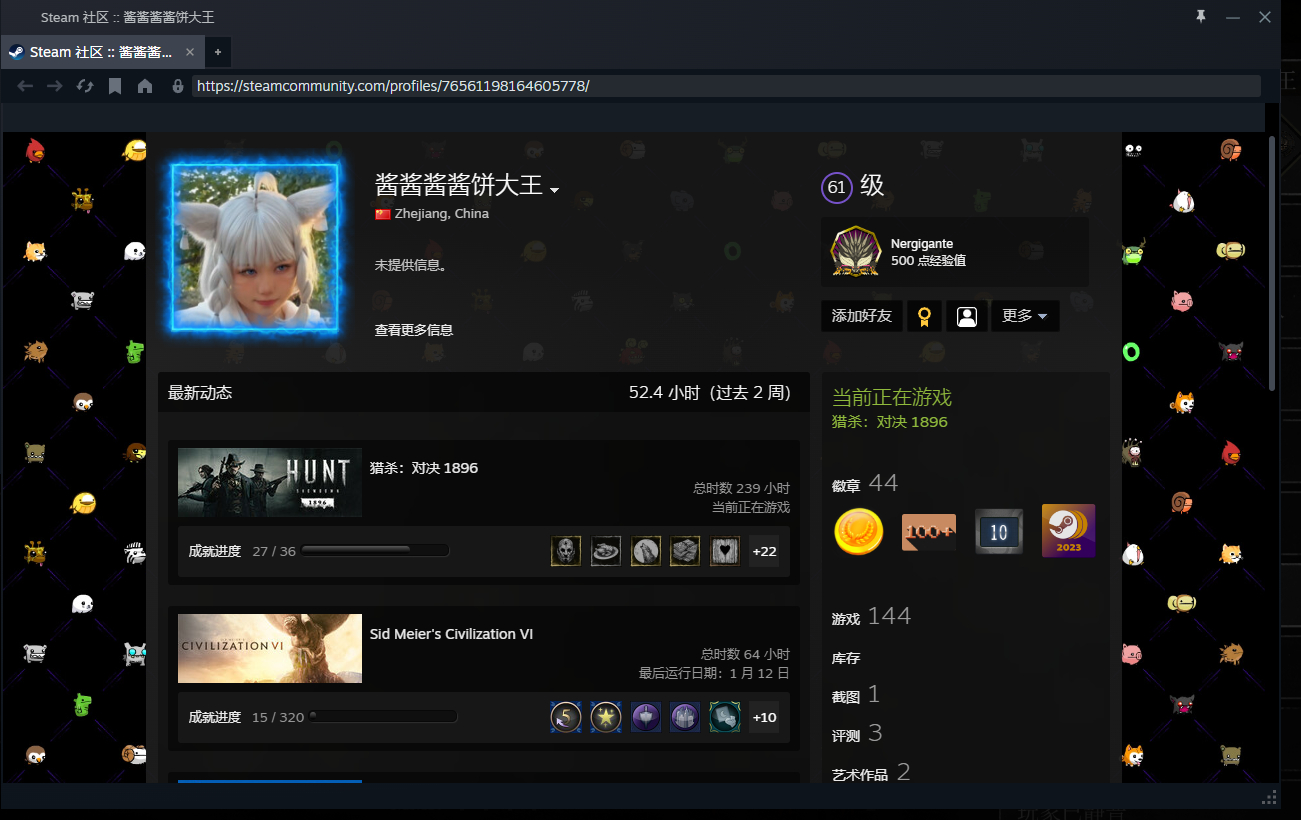Screen dimensions: 1301x820
Task: Go back using the browser back arrow
Action: tap(25, 86)
